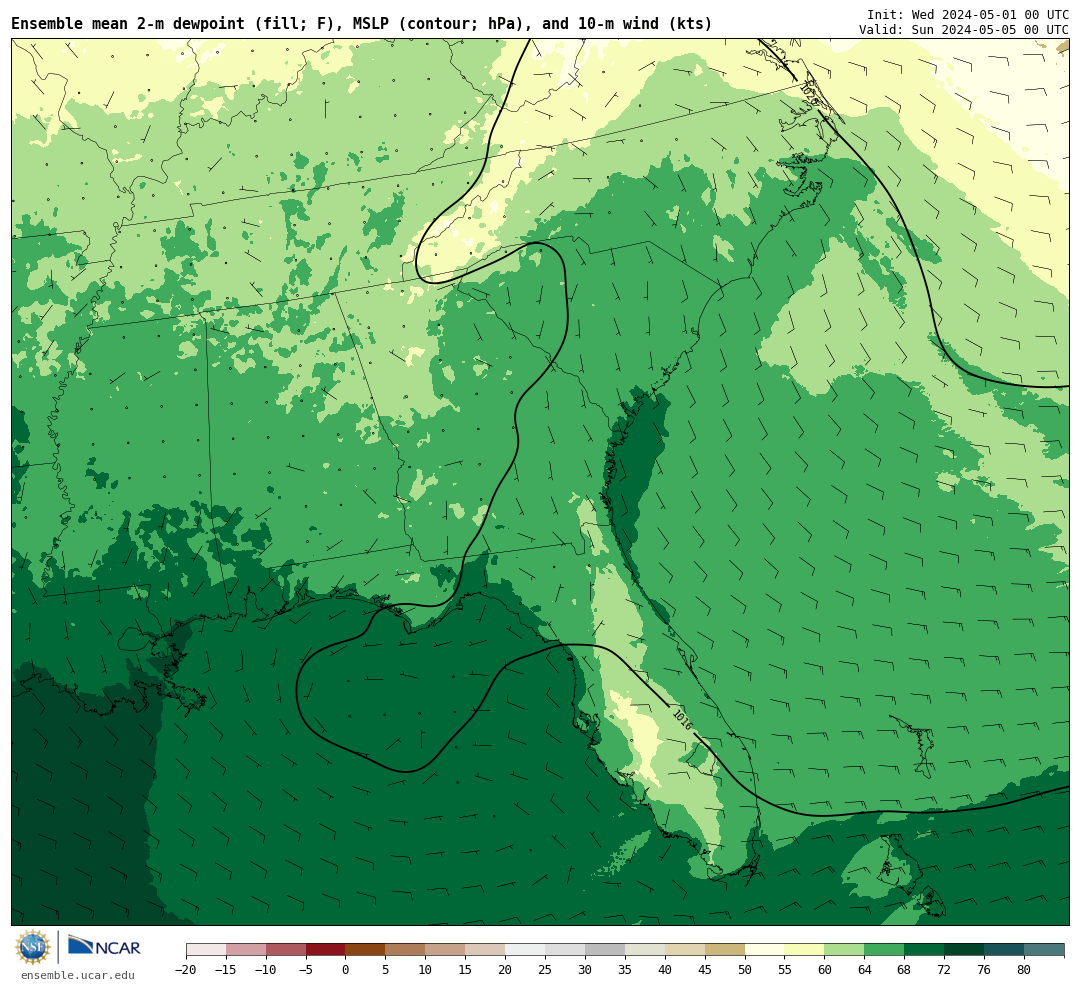Pick the beige swatch between 15 and 20
The height and width of the screenshot is (988, 1080).
click(x=486, y=950)
